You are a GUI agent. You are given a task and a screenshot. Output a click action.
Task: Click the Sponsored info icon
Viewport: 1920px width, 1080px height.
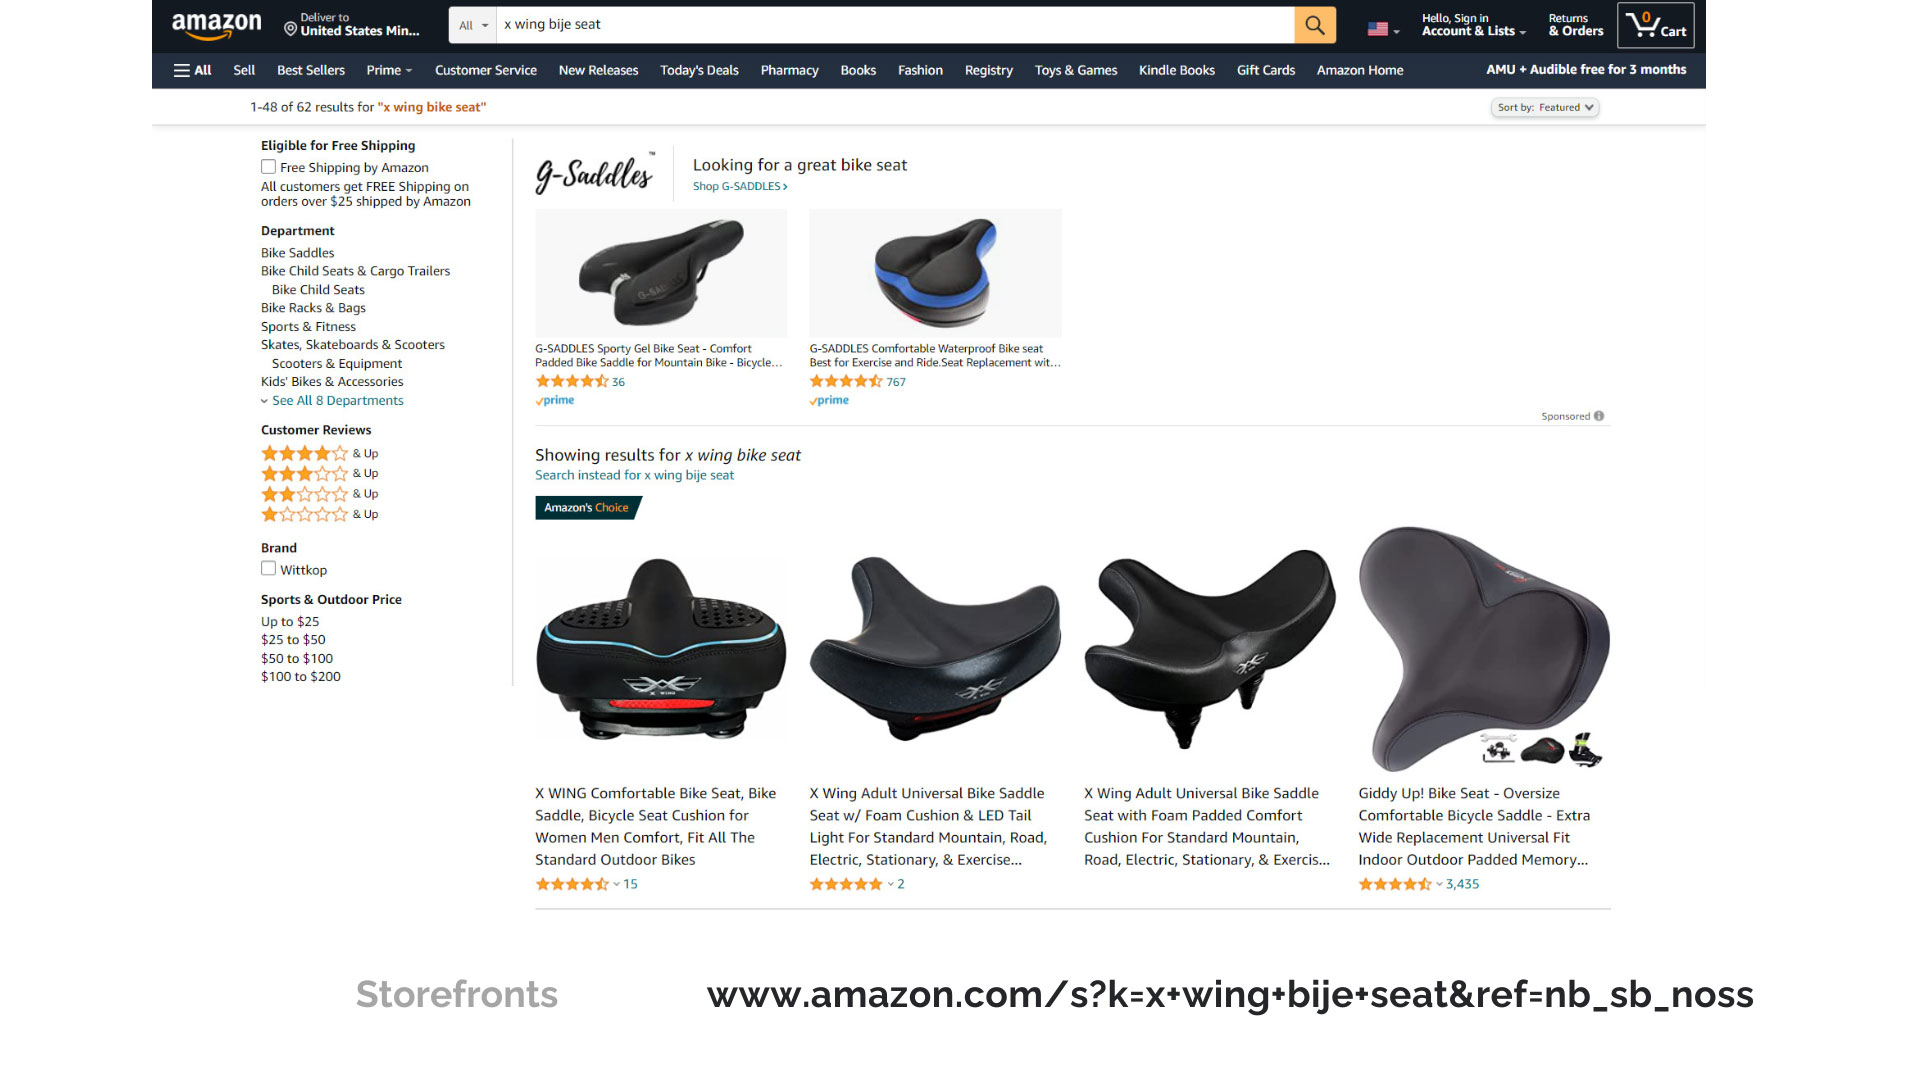pyautogui.click(x=1599, y=416)
